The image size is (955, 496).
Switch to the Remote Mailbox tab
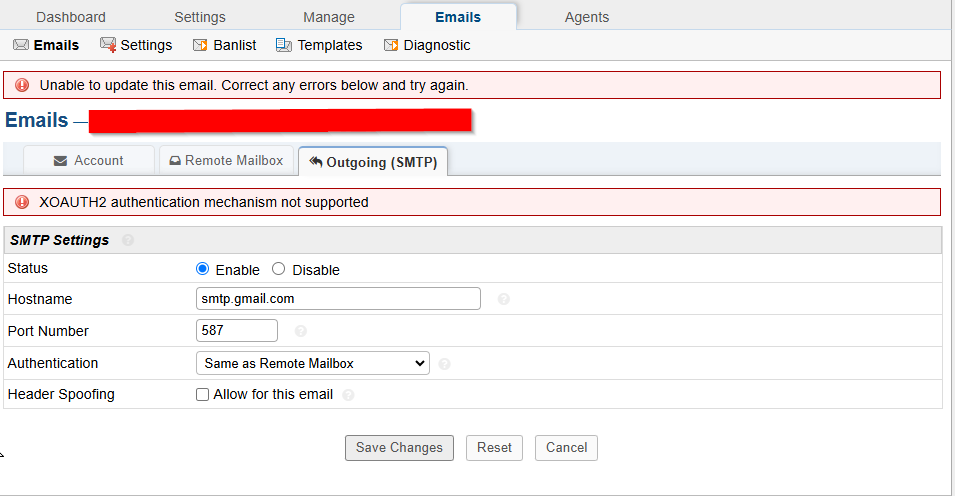[227, 160]
